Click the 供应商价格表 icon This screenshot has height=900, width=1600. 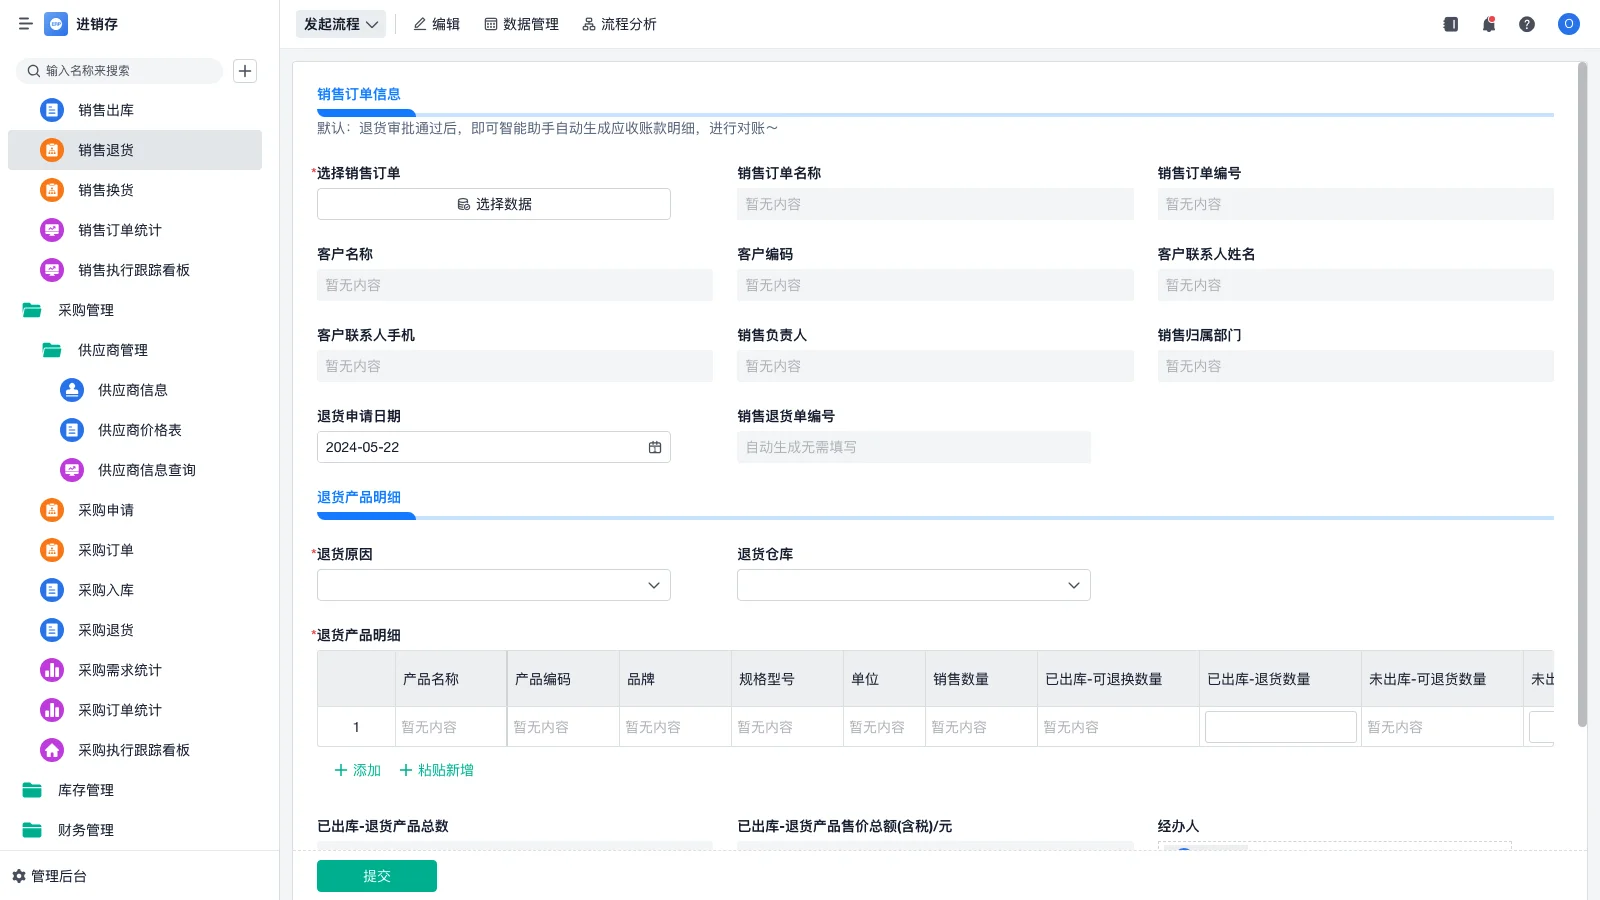[x=72, y=430]
